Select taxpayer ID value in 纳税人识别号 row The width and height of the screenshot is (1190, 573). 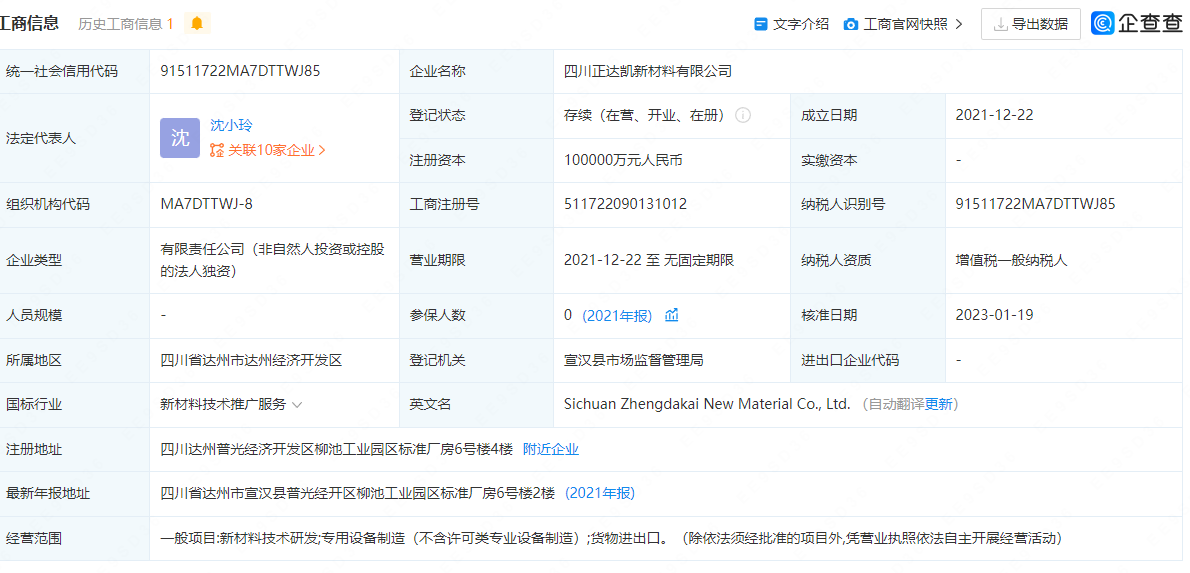pos(1035,204)
